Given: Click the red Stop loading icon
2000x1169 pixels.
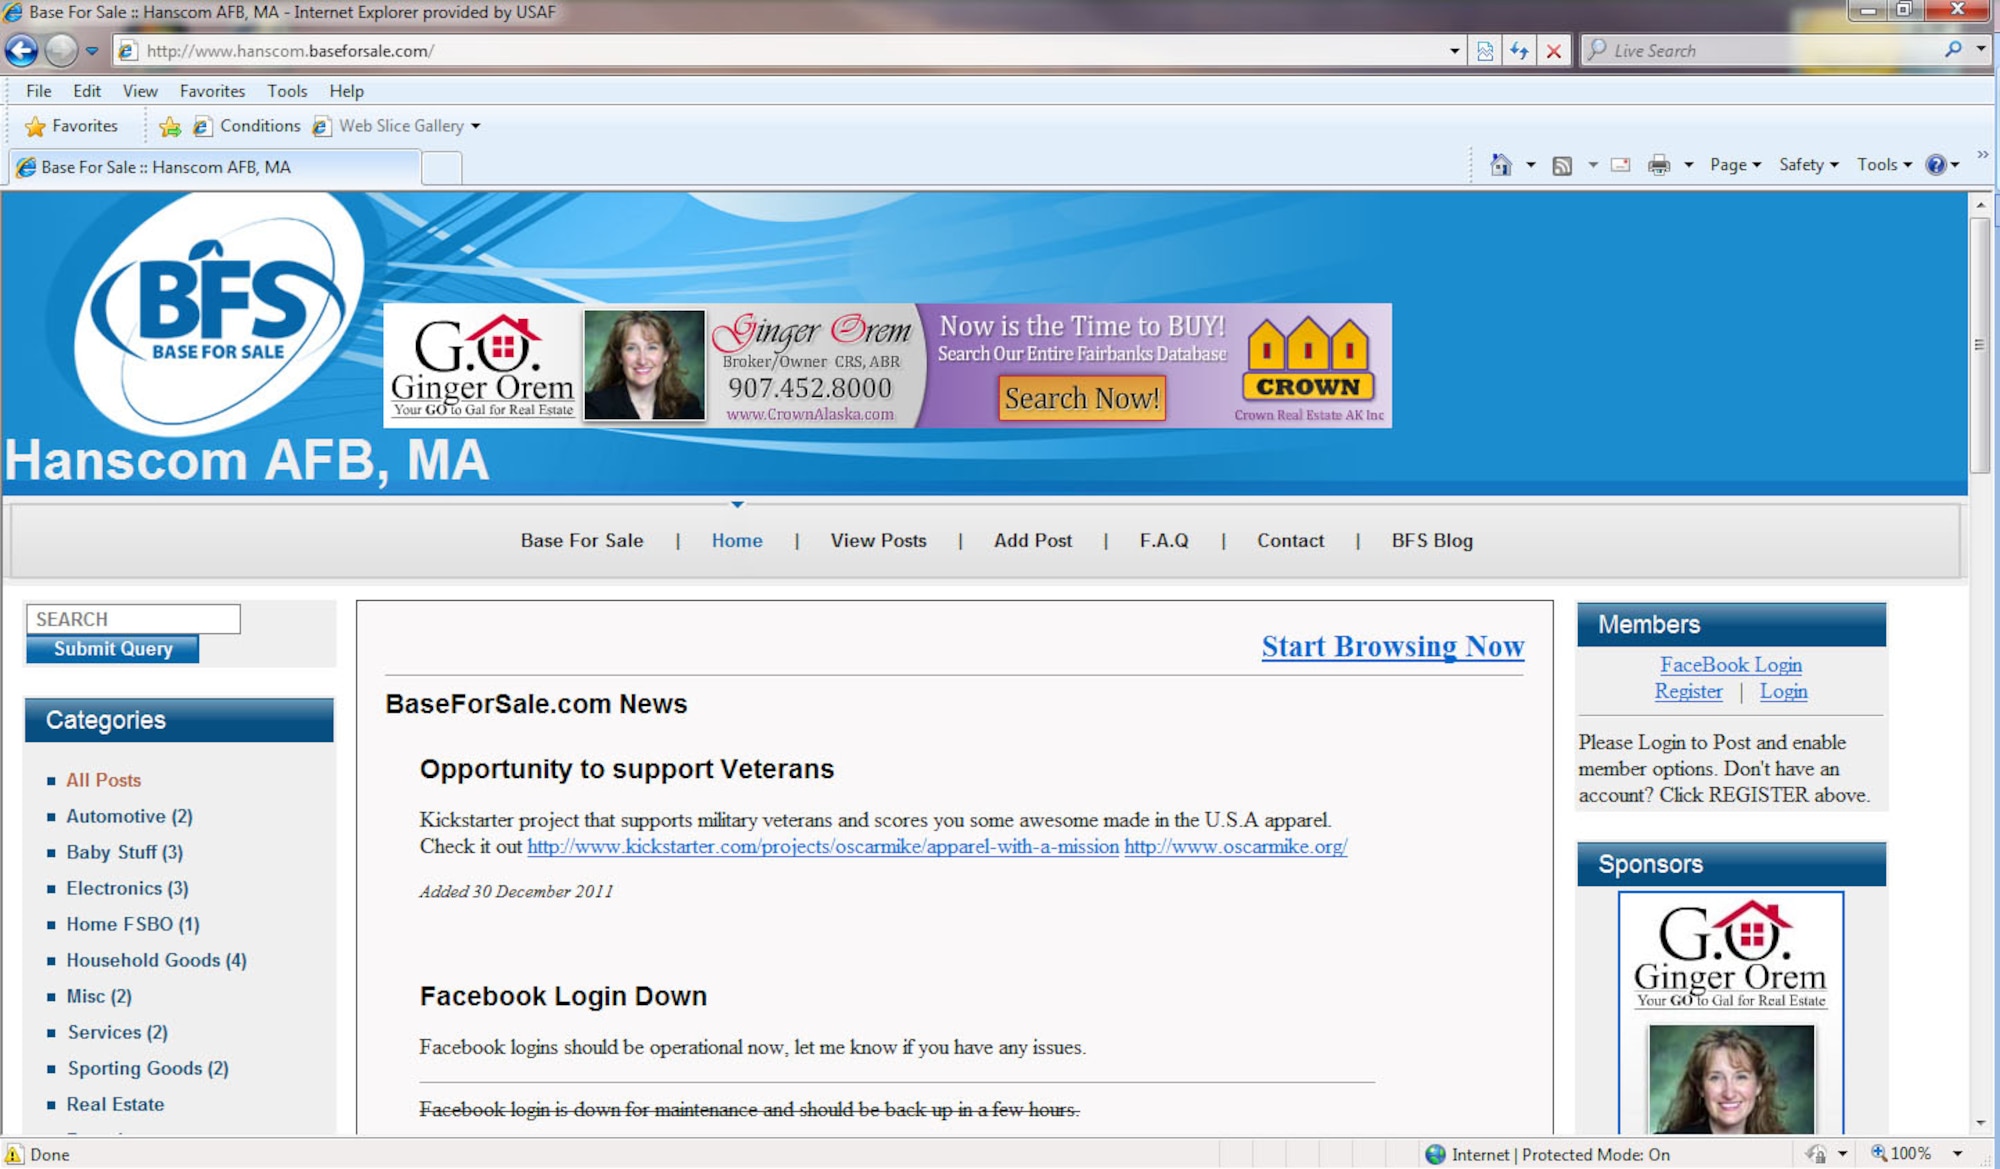Looking at the screenshot, I should click(x=1553, y=50).
